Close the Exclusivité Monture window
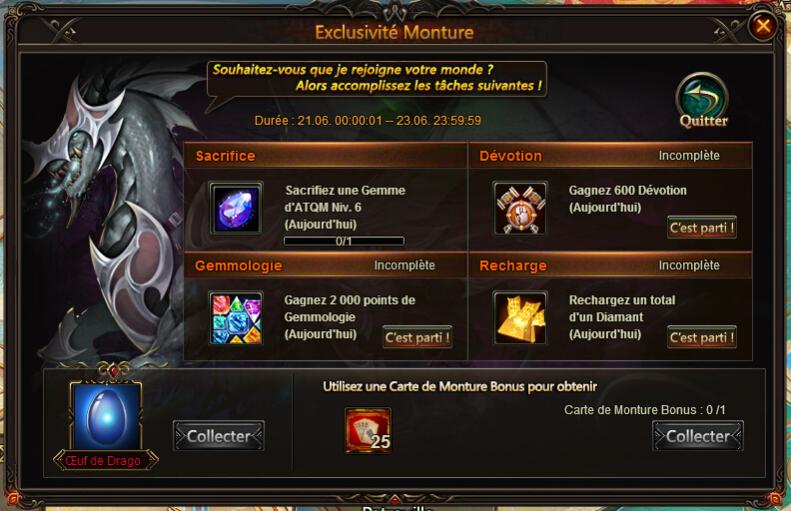This screenshot has height=511, width=791. point(762,25)
